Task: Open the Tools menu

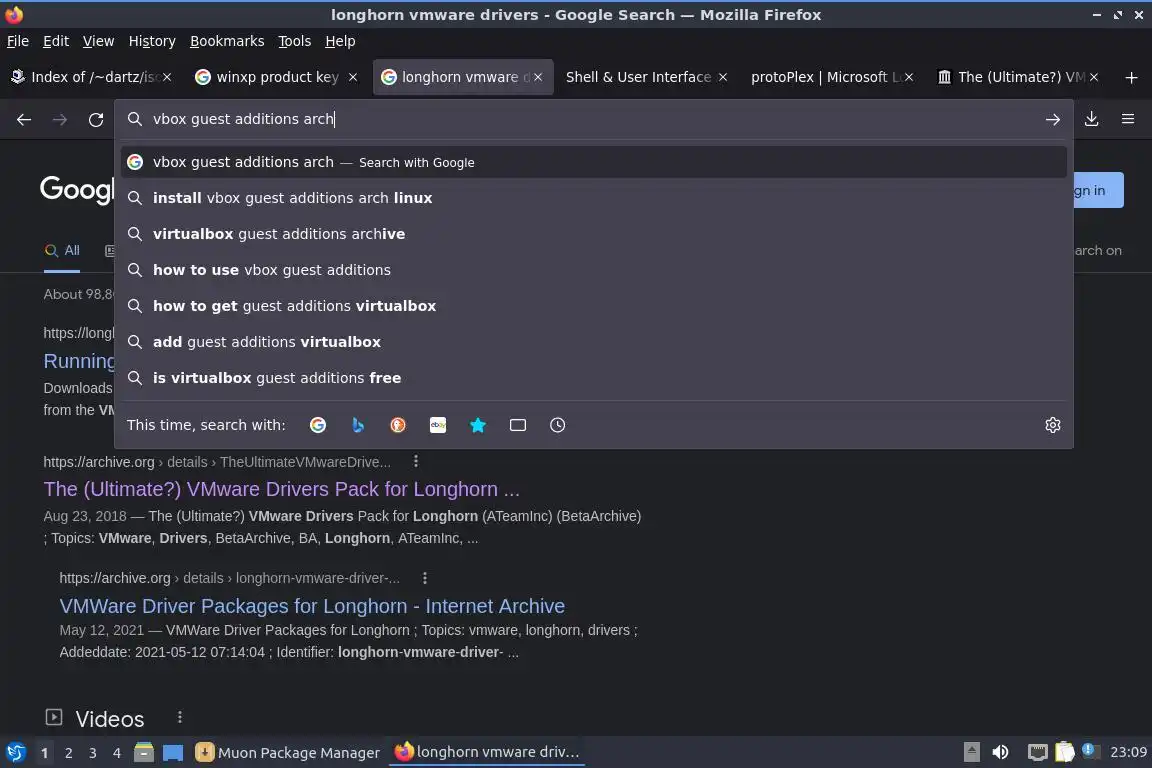Action: pyautogui.click(x=295, y=41)
